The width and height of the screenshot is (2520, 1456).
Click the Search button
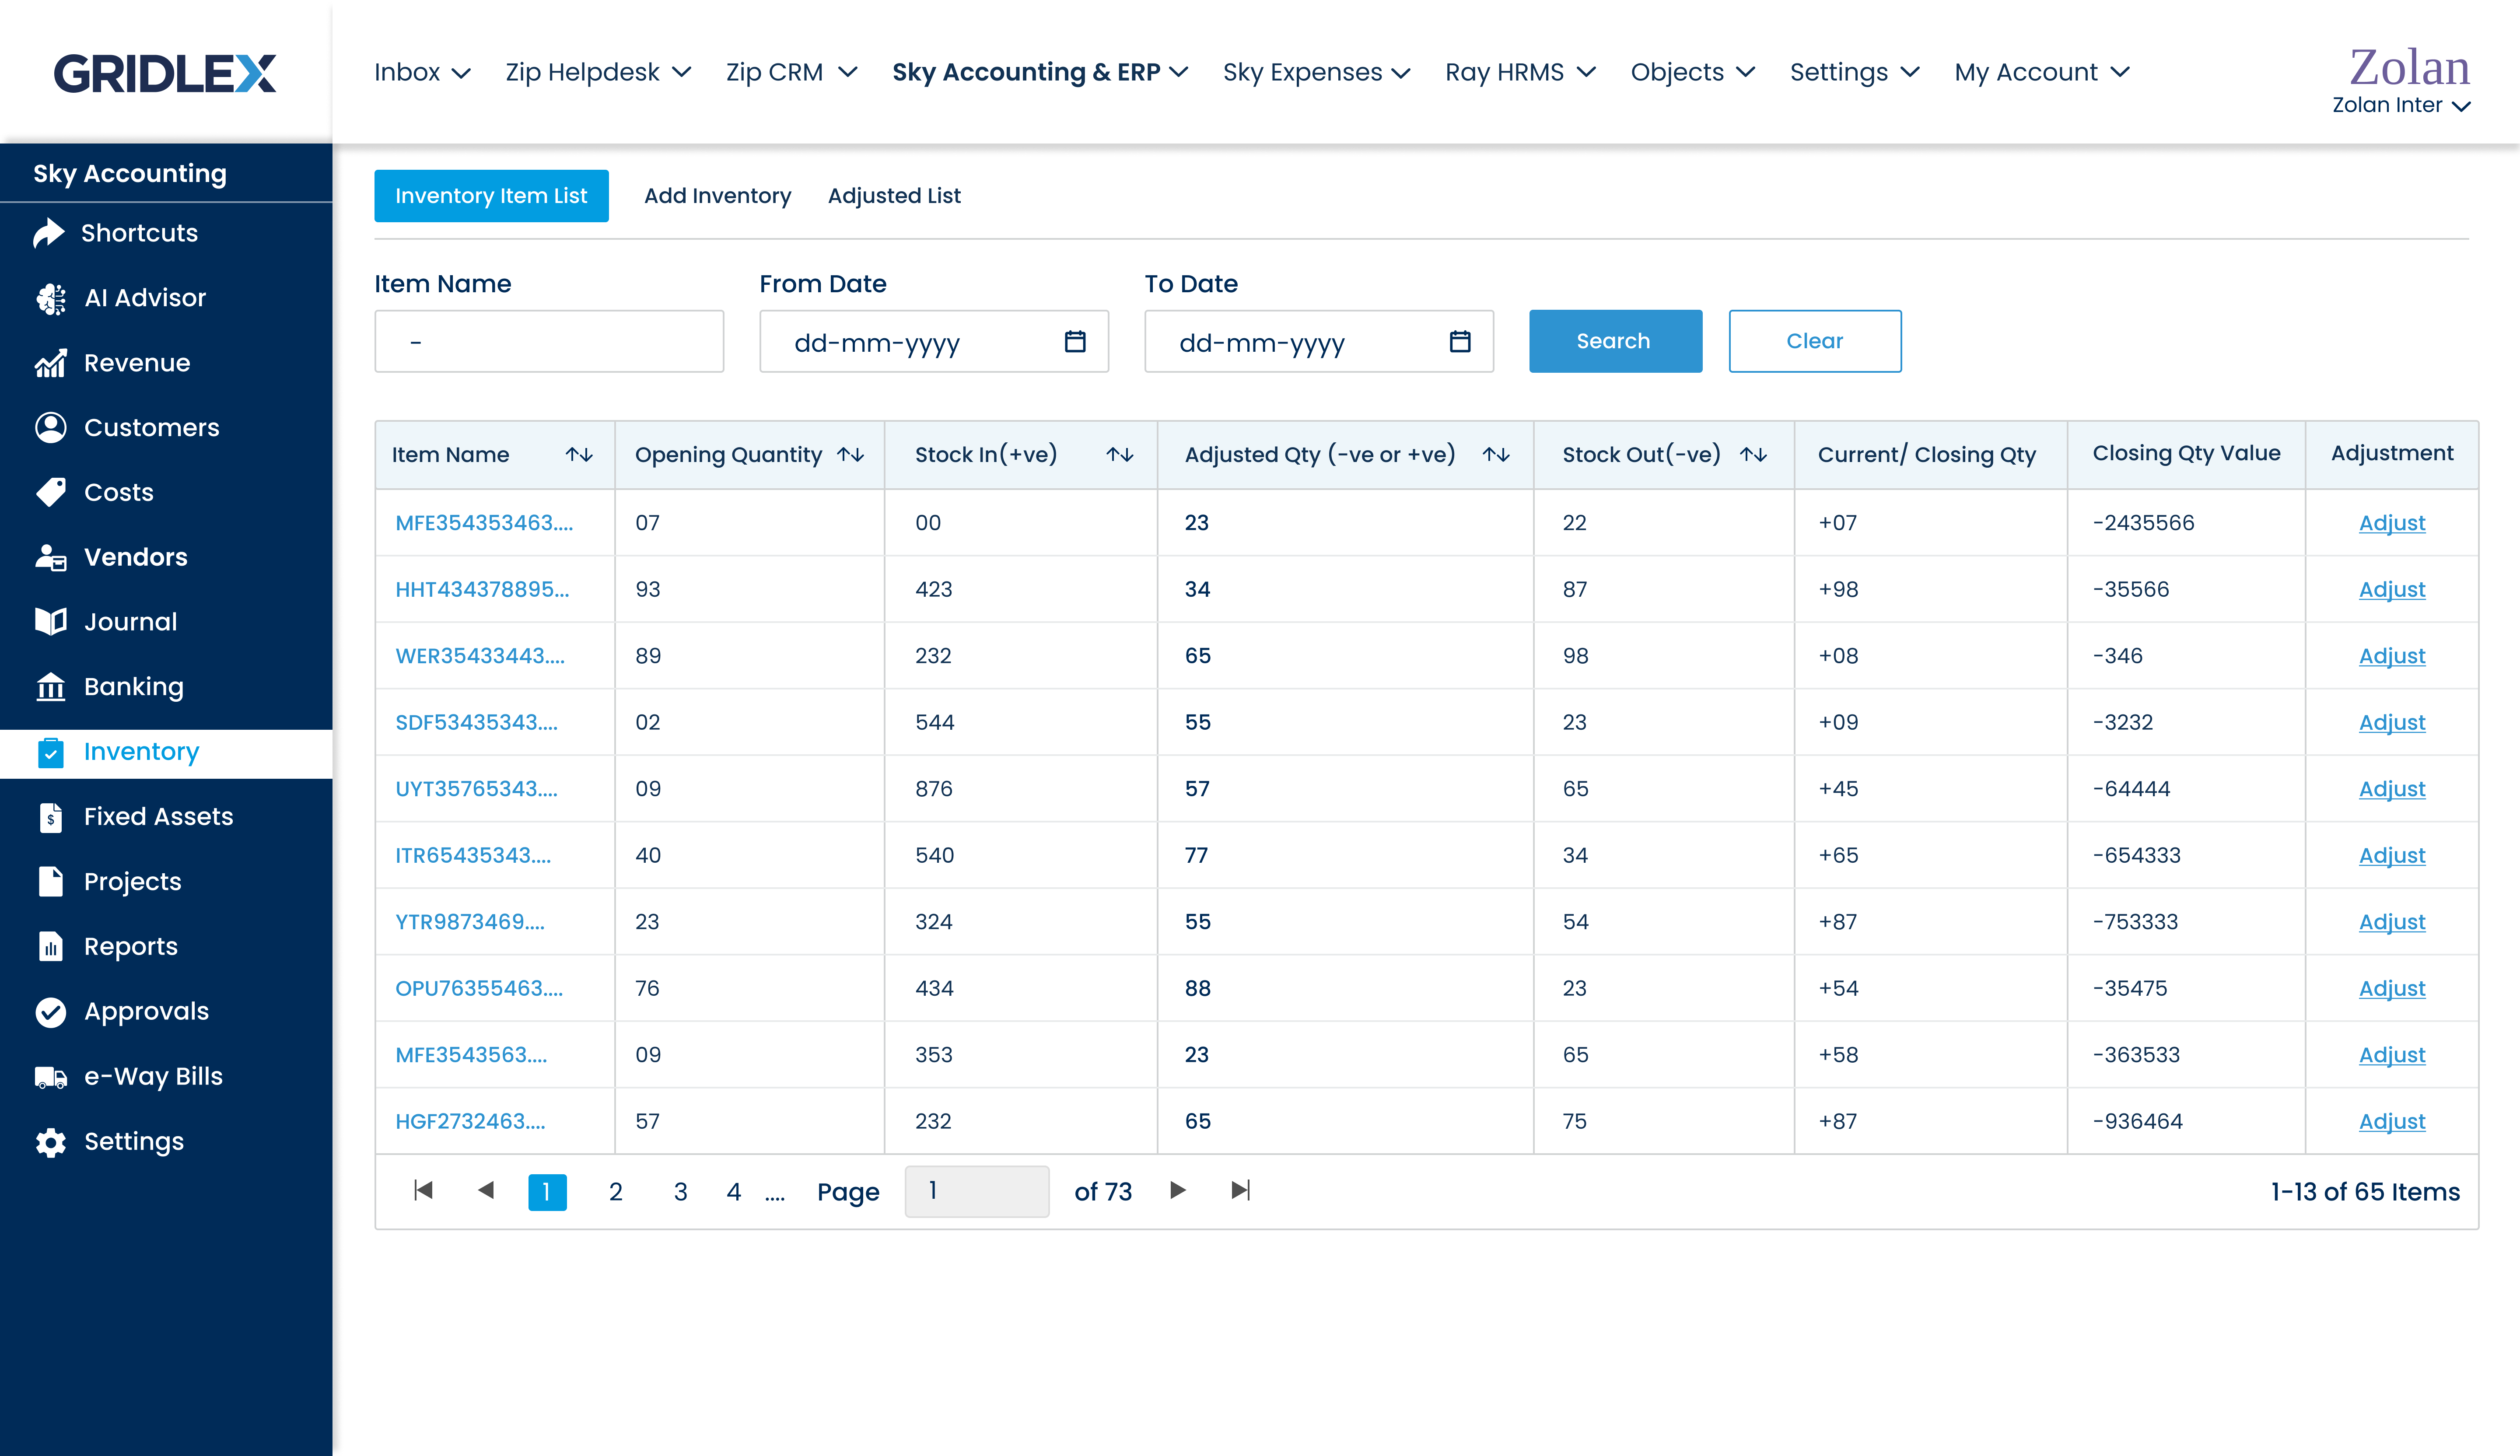pos(1614,341)
